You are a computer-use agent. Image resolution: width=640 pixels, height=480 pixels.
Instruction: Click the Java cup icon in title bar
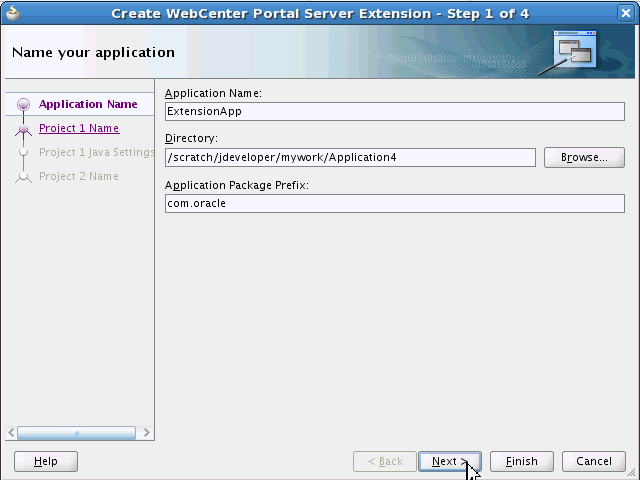(13, 13)
